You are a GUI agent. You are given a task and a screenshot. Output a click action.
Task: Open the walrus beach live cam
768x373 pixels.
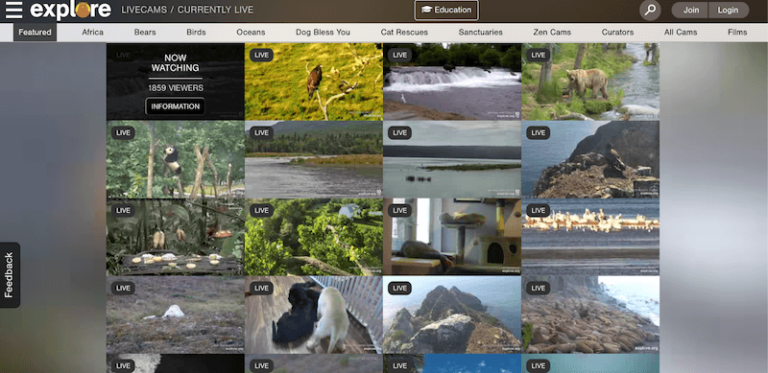click(x=590, y=314)
